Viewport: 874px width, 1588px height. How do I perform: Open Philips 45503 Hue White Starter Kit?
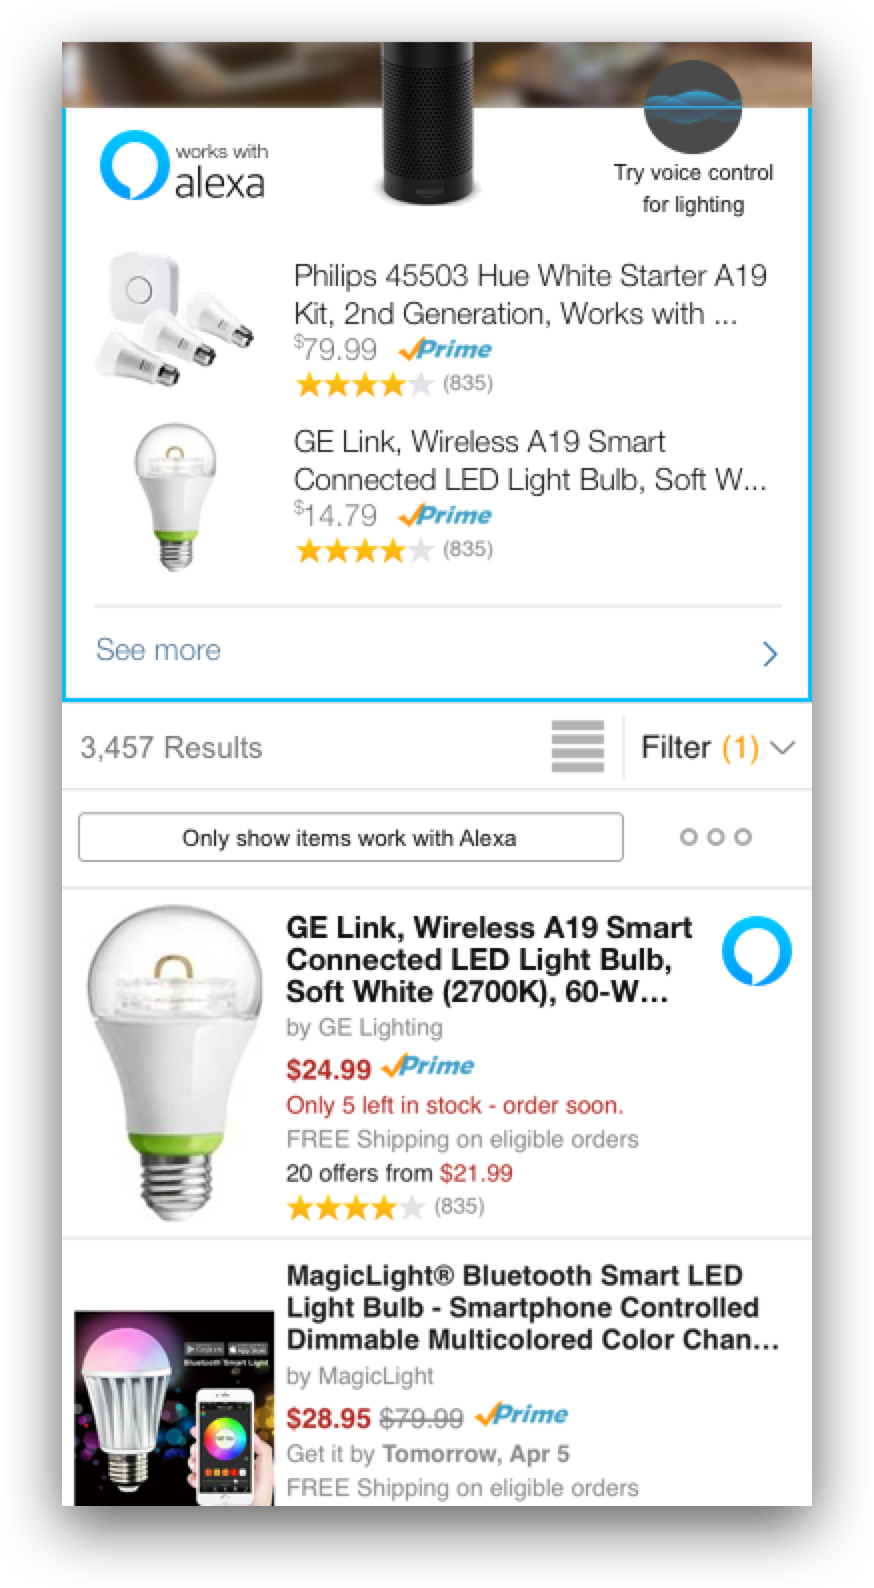[x=530, y=294]
